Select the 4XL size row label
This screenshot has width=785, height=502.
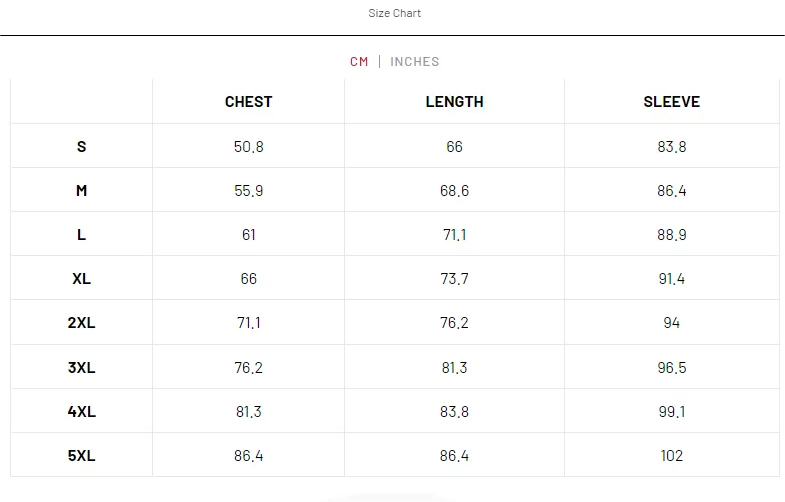click(x=82, y=411)
